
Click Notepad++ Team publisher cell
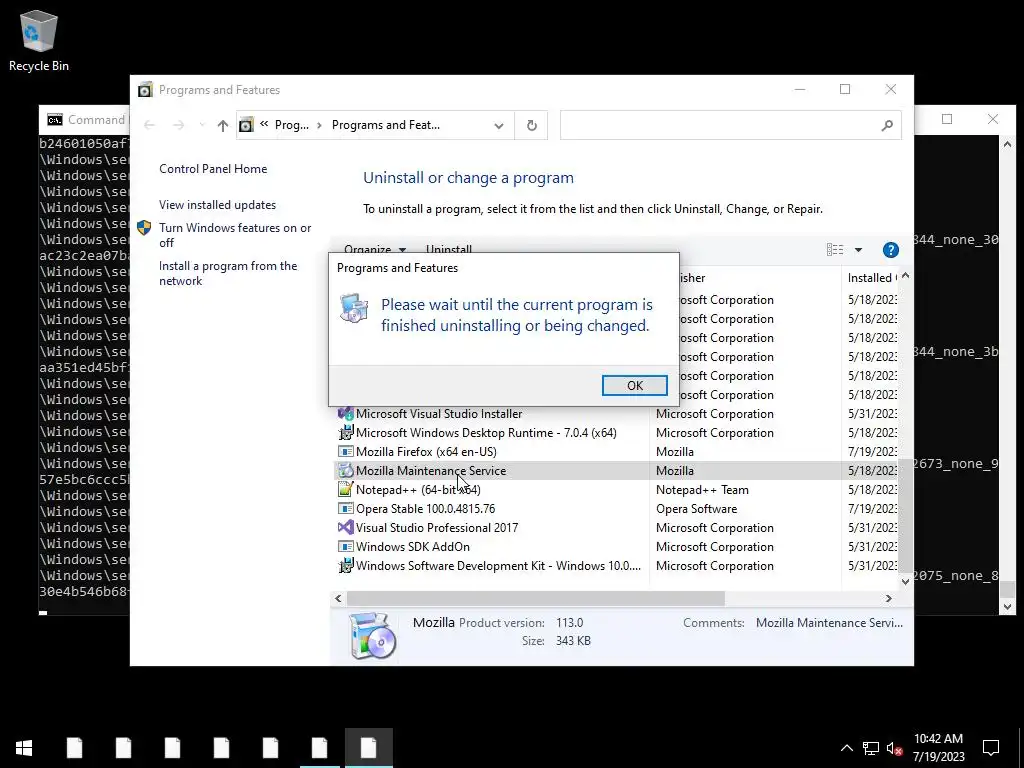(702, 490)
